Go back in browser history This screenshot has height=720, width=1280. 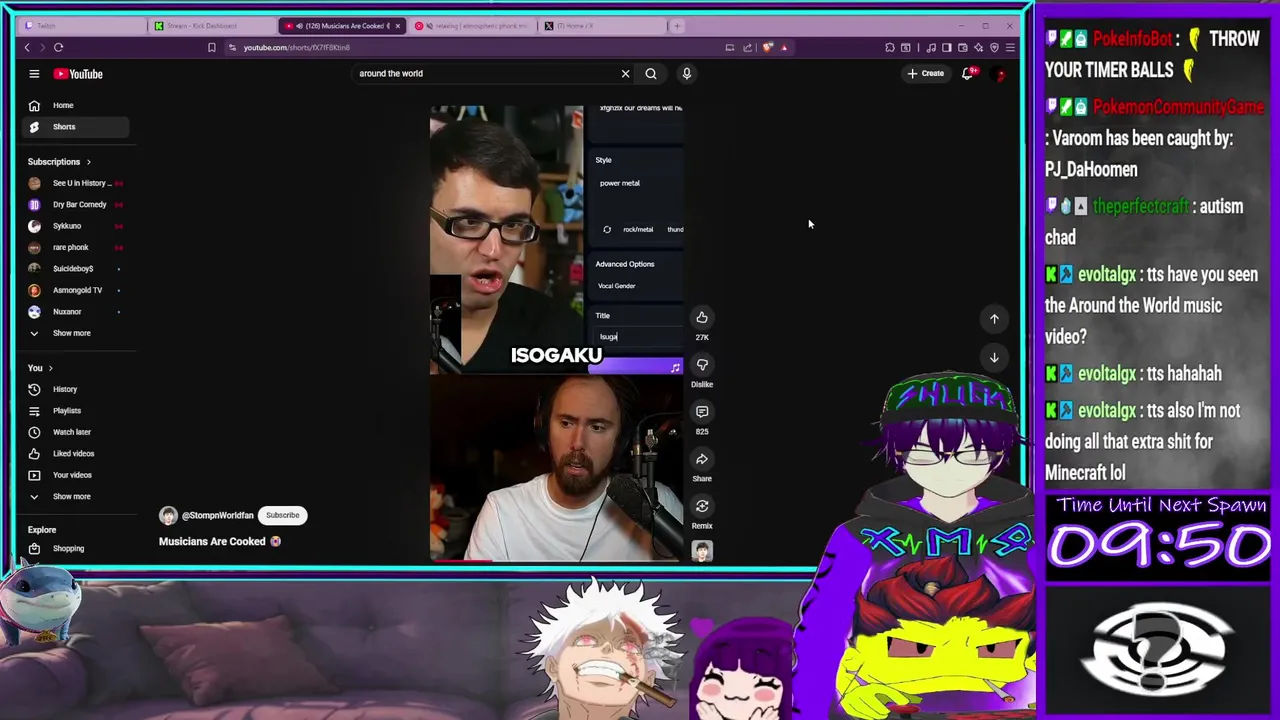[x=27, y=47]
